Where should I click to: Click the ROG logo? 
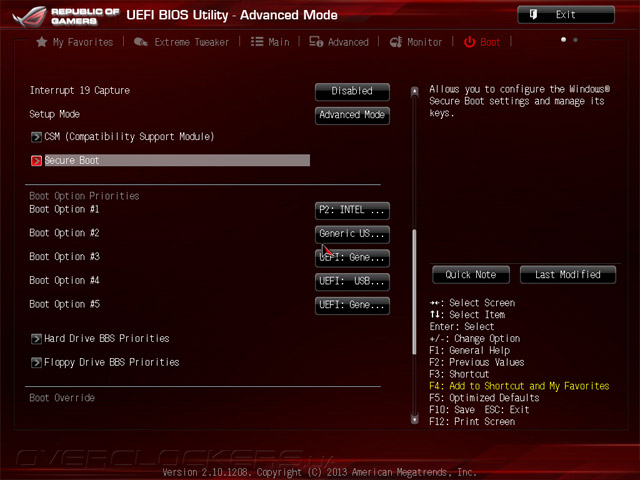pyautogui.click(x=29, y=16)
